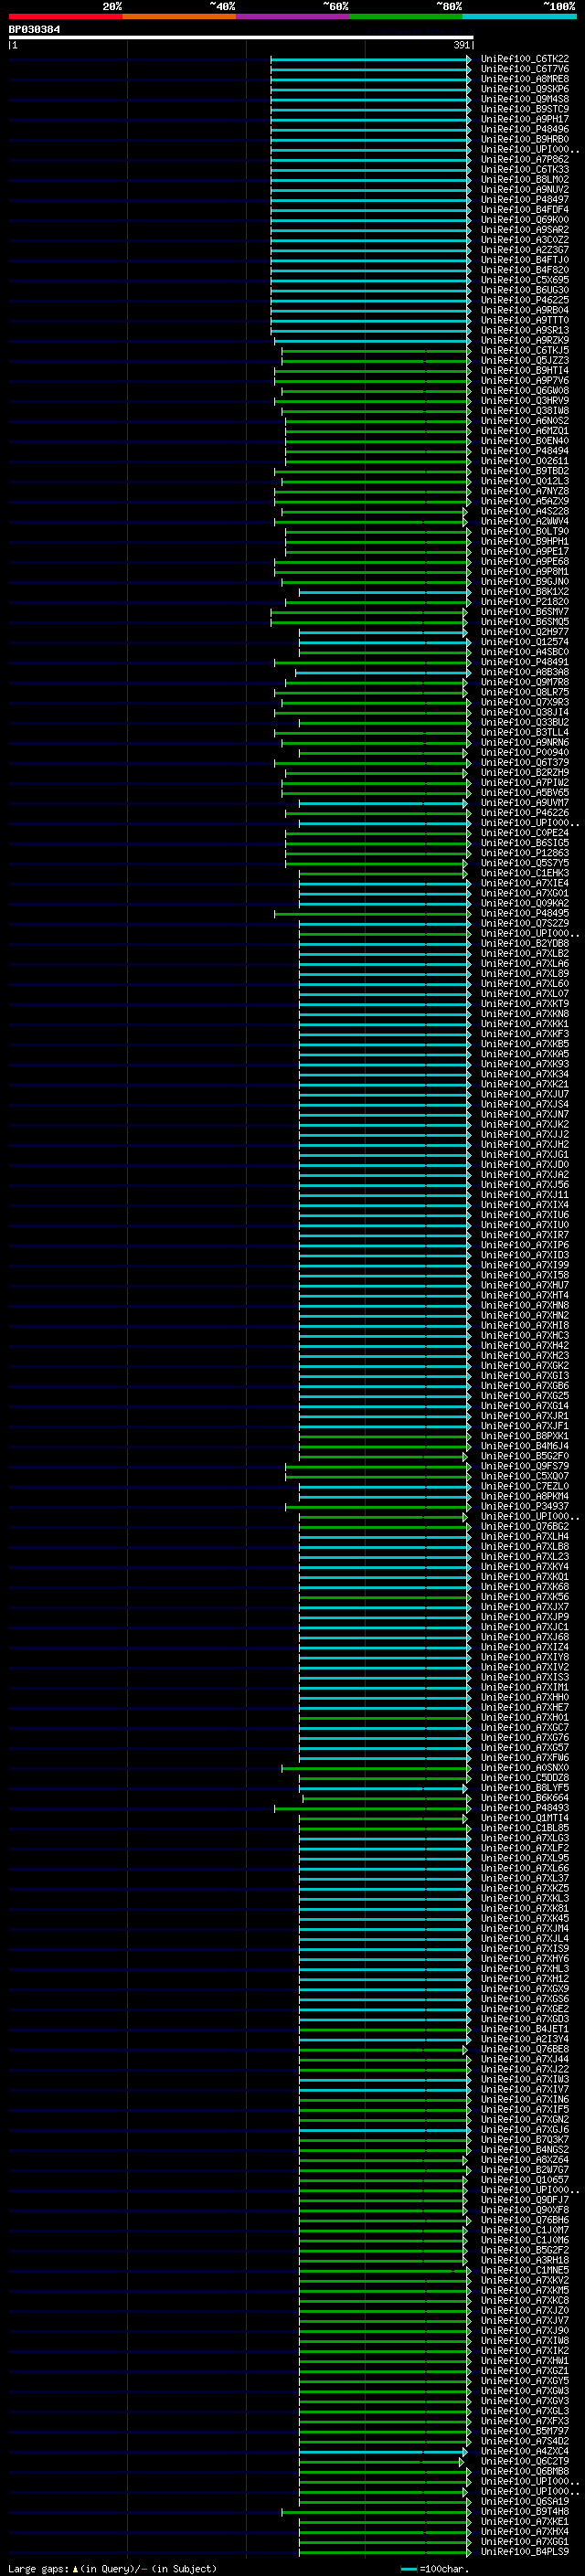
Task: Select the UniRef100_P21820 label
Action: (525, 601)
